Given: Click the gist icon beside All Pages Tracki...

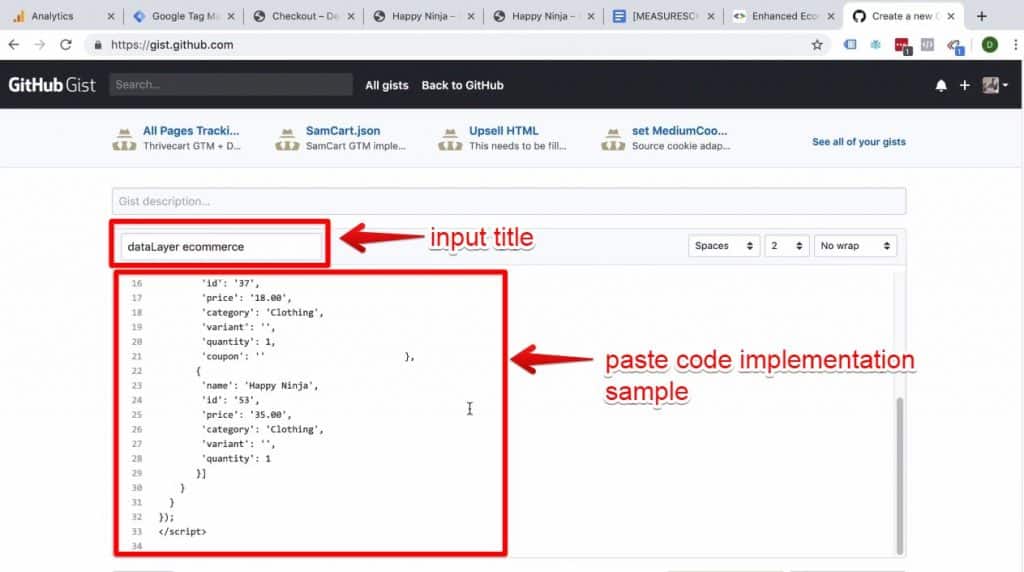Looking at the screenshot, I should (124, 138).
